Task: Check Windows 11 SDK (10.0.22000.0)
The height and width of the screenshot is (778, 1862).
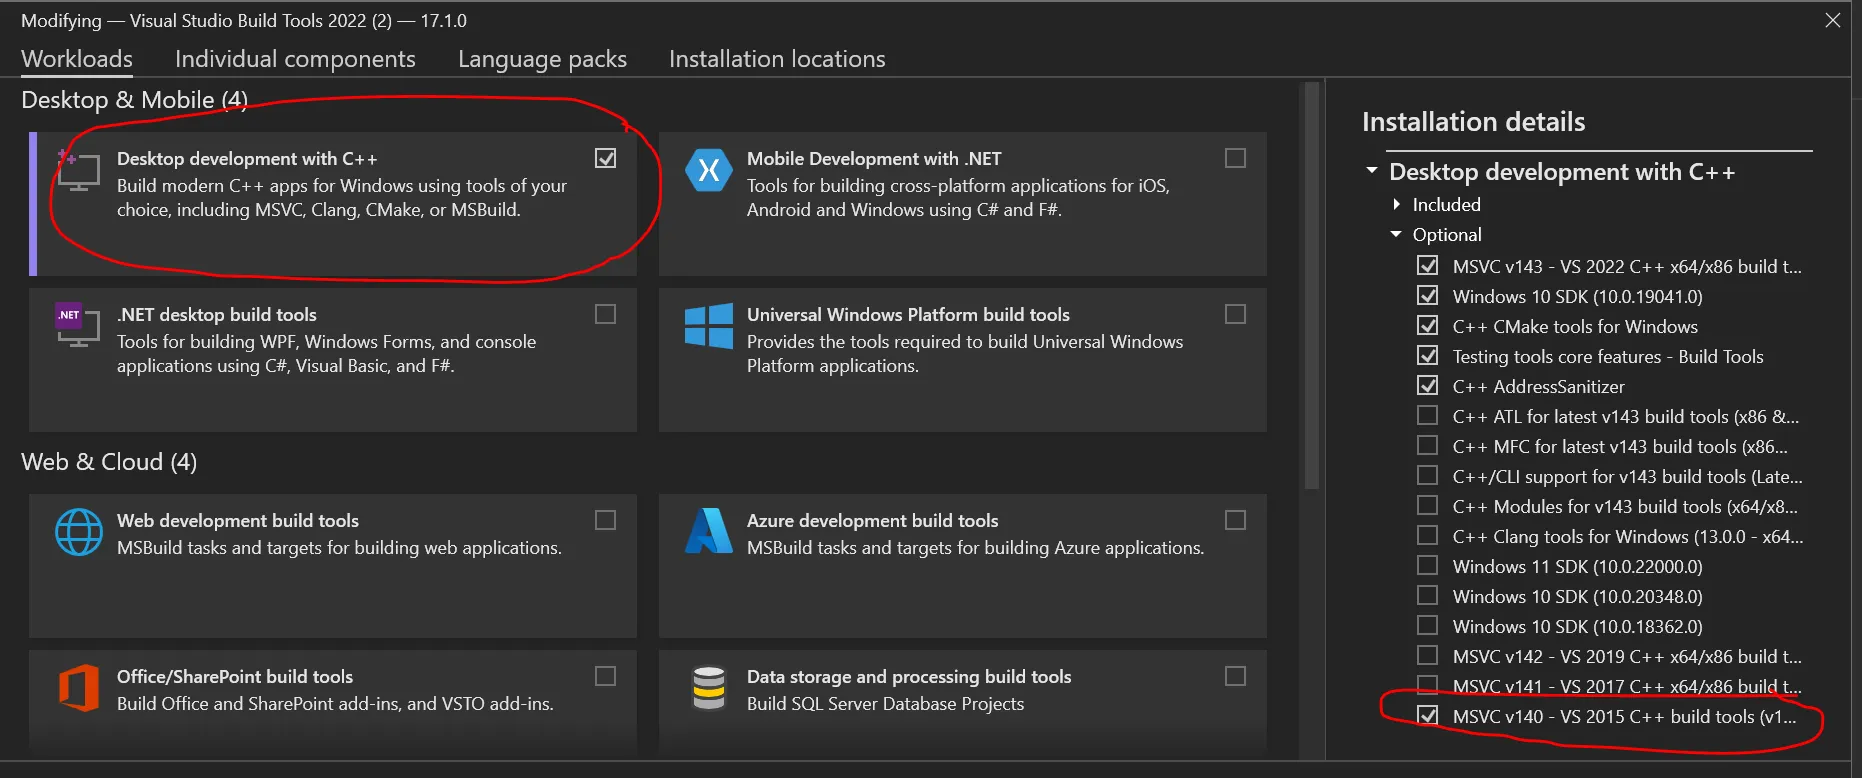Action: click(x=1427, y=566)
